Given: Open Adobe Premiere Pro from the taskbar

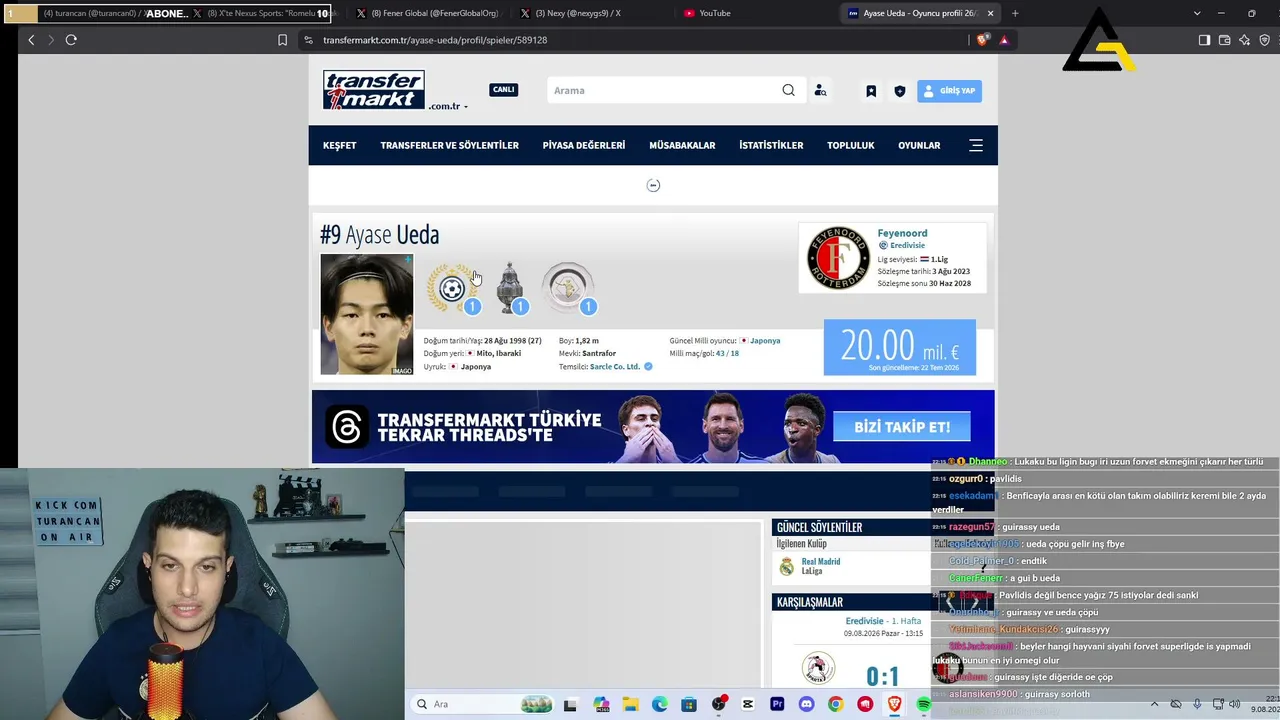Looking at the screenshot, I should (x=777, y=704).
